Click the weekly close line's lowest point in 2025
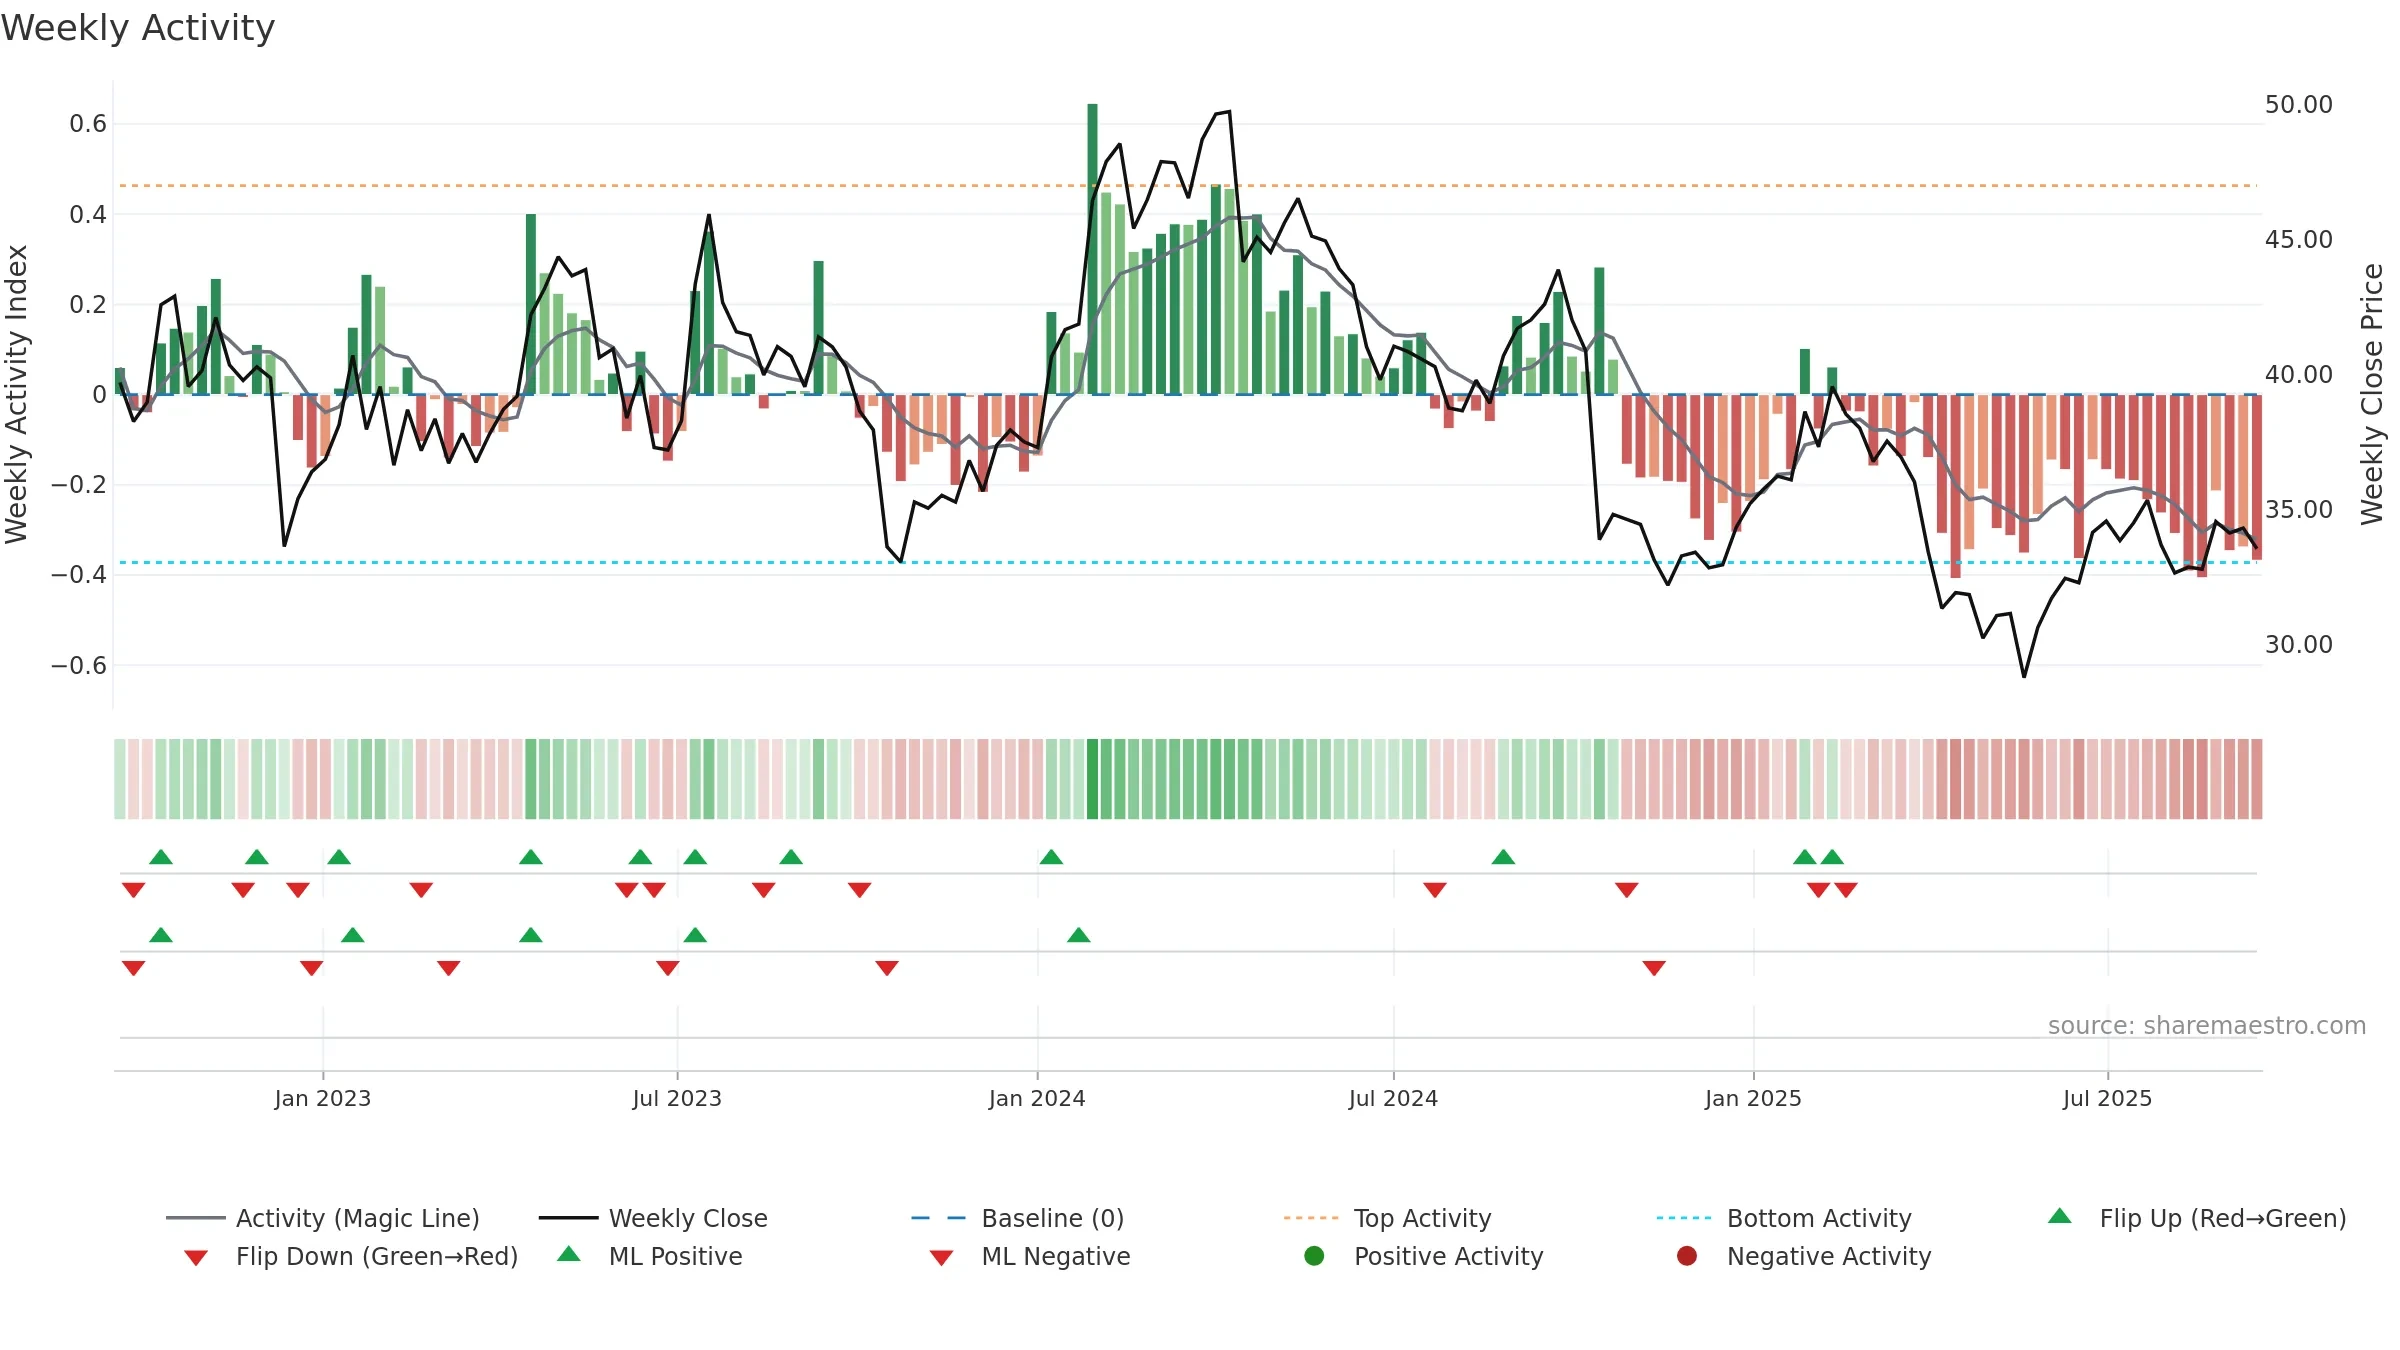 (x=2024, y=677)
